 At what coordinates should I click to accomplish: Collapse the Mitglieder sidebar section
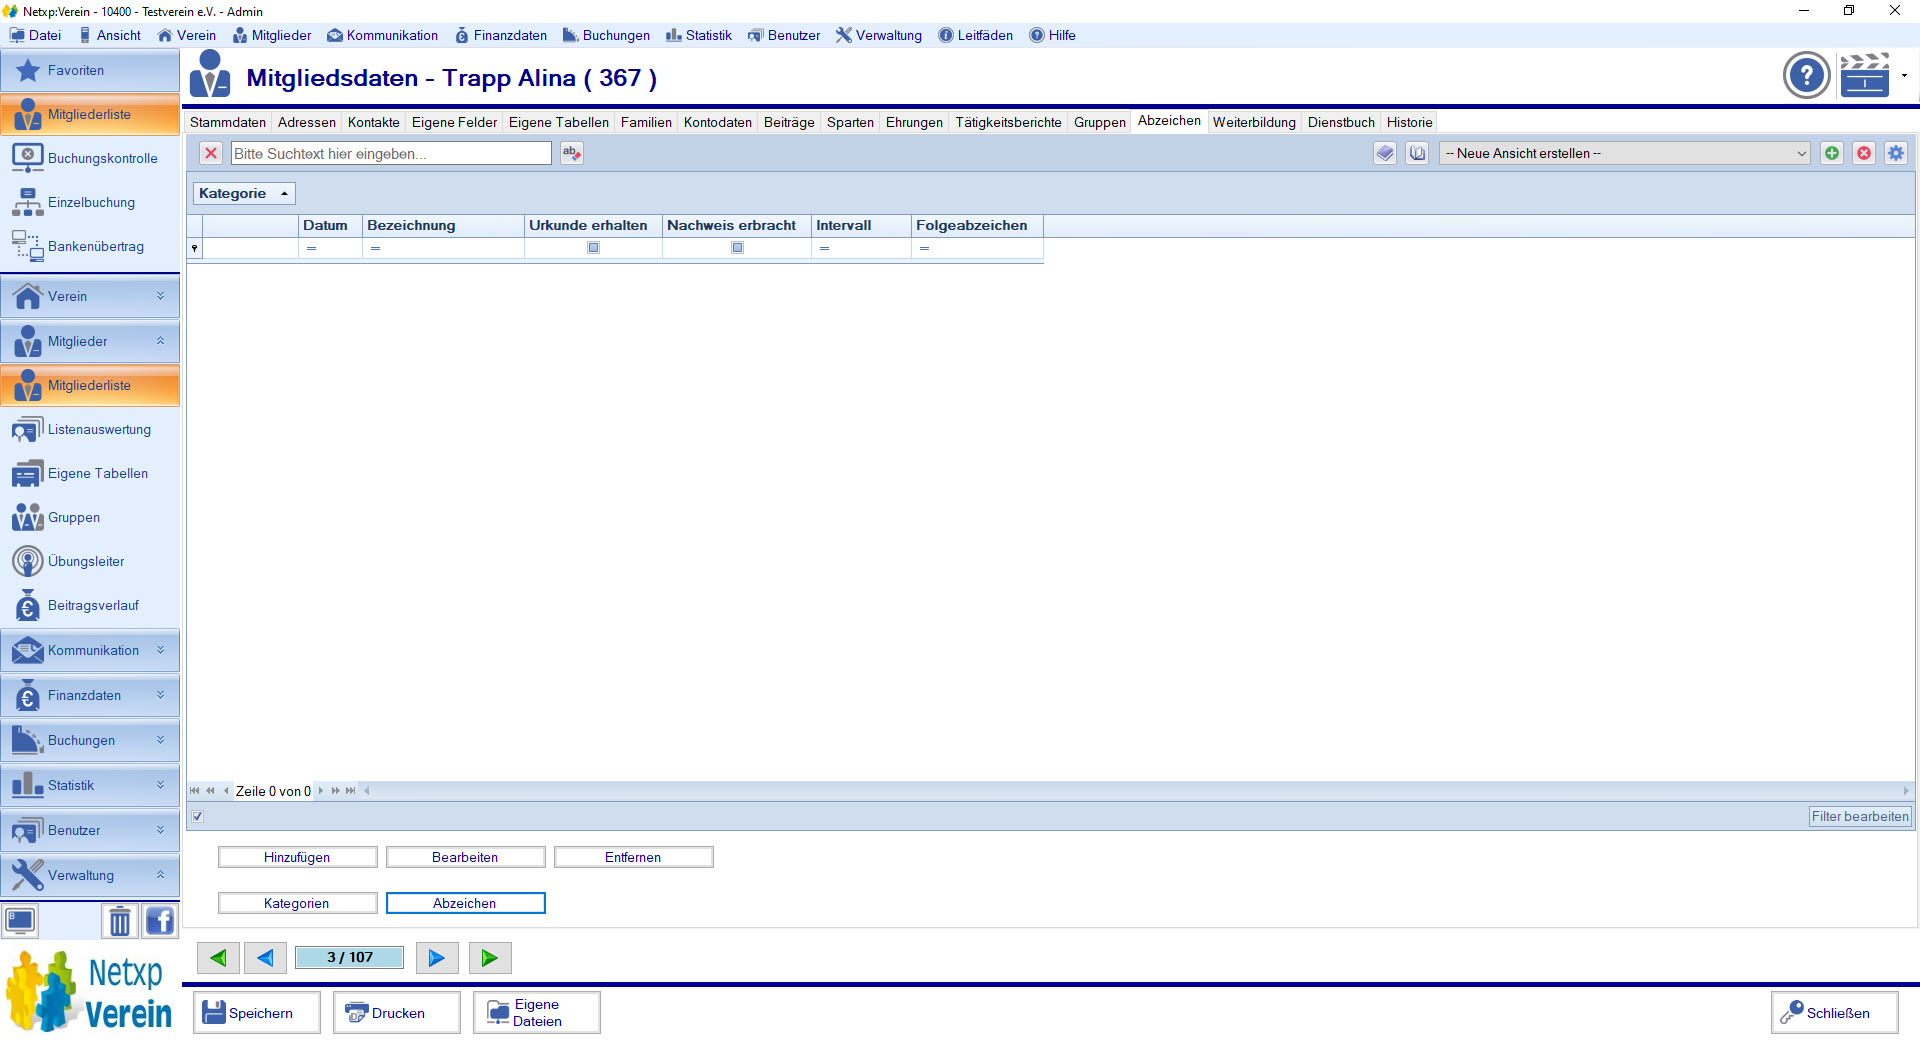(x=90, y=342)
